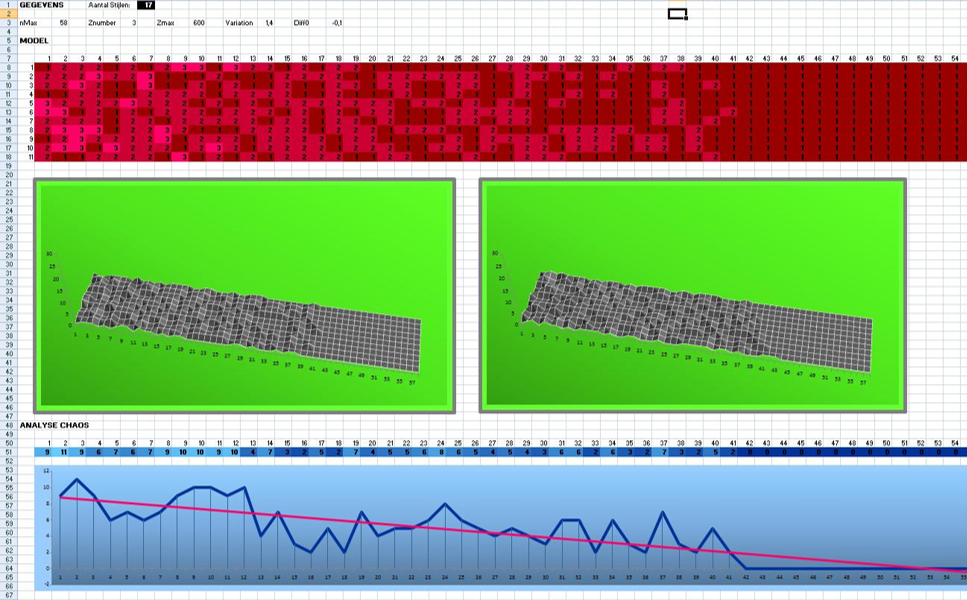Select row header 48
This screenshot has height=600, width=967.
click(9, 425)
